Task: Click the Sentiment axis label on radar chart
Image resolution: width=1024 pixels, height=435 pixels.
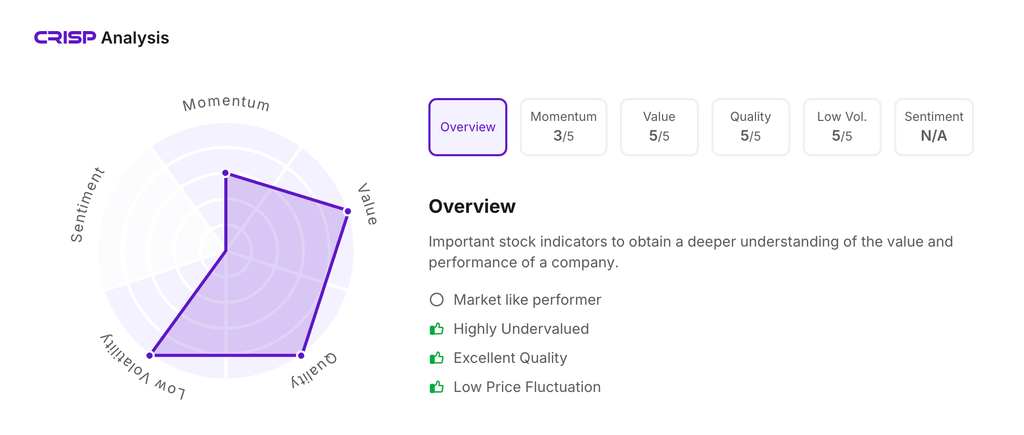Action: (87, 205)
